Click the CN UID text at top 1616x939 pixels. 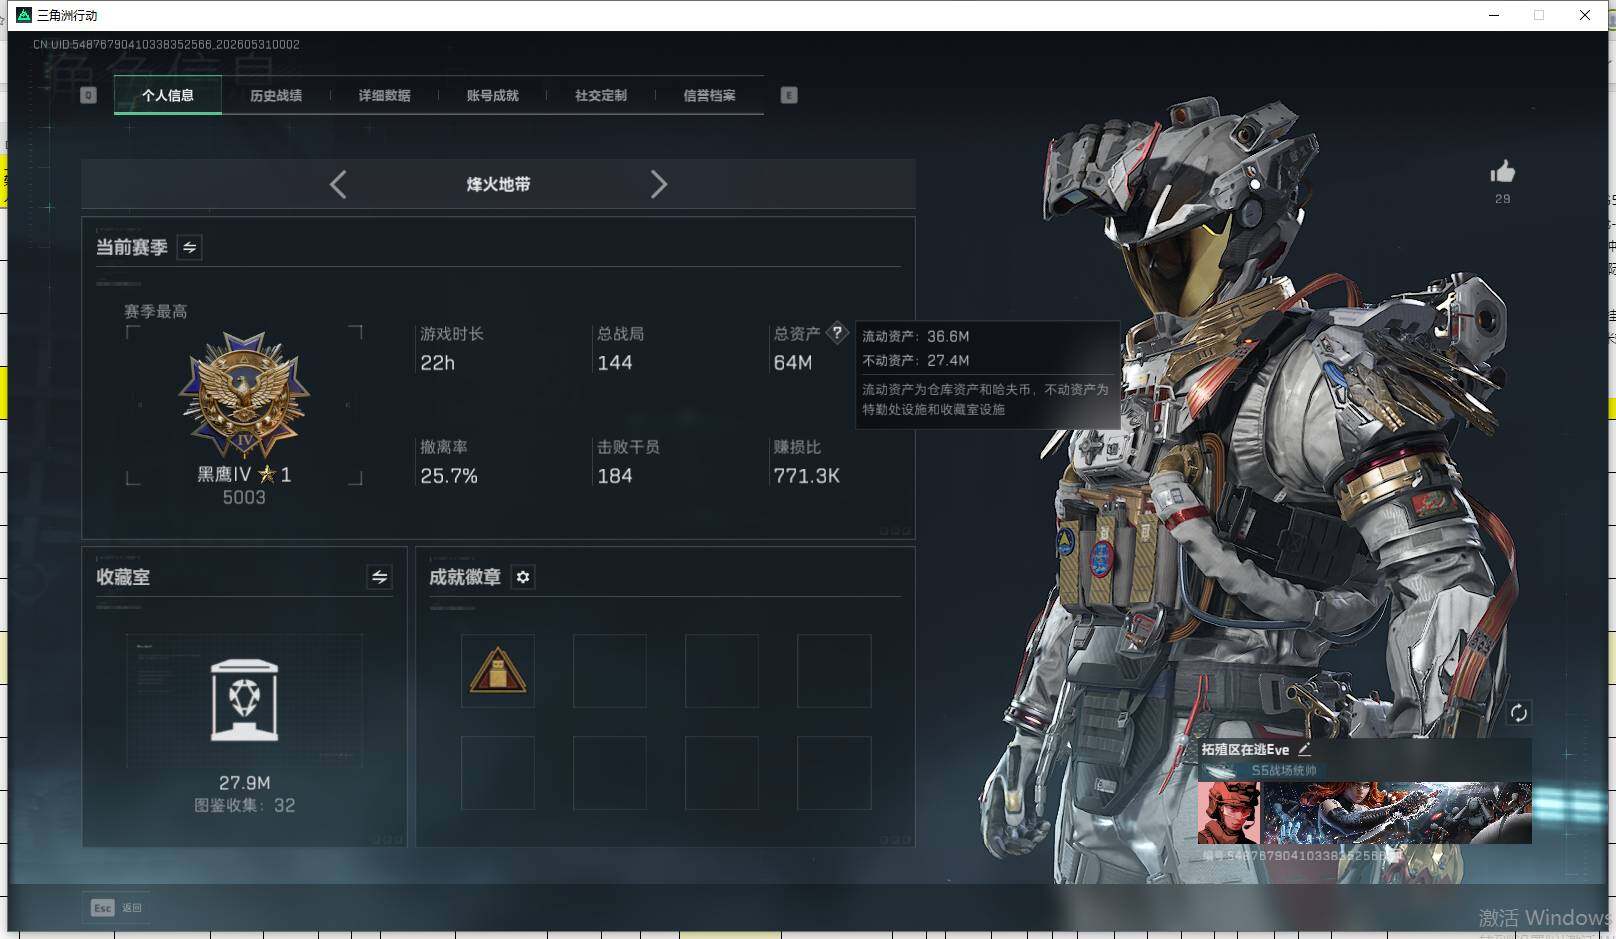(x=166, y=45)
